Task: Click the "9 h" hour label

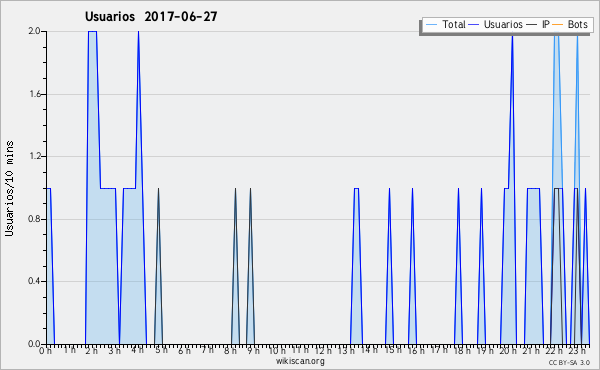Action: coord(253,351)
